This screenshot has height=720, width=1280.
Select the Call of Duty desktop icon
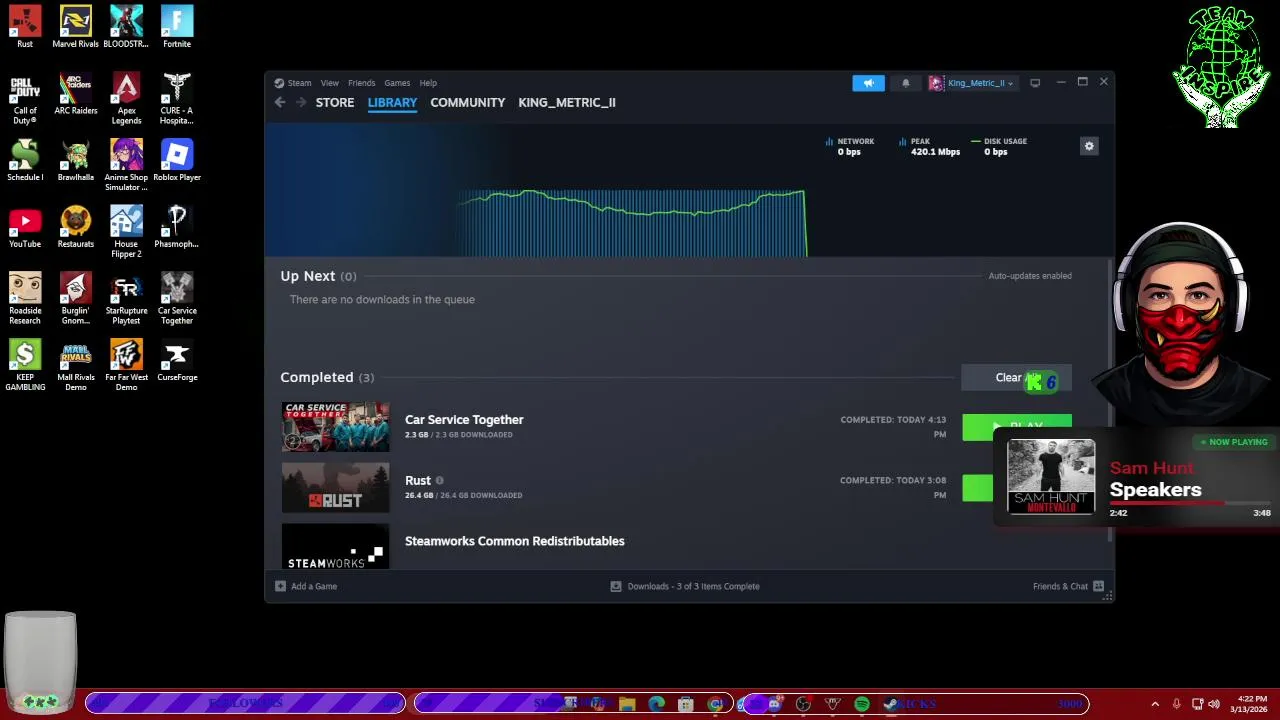point(25,99)
